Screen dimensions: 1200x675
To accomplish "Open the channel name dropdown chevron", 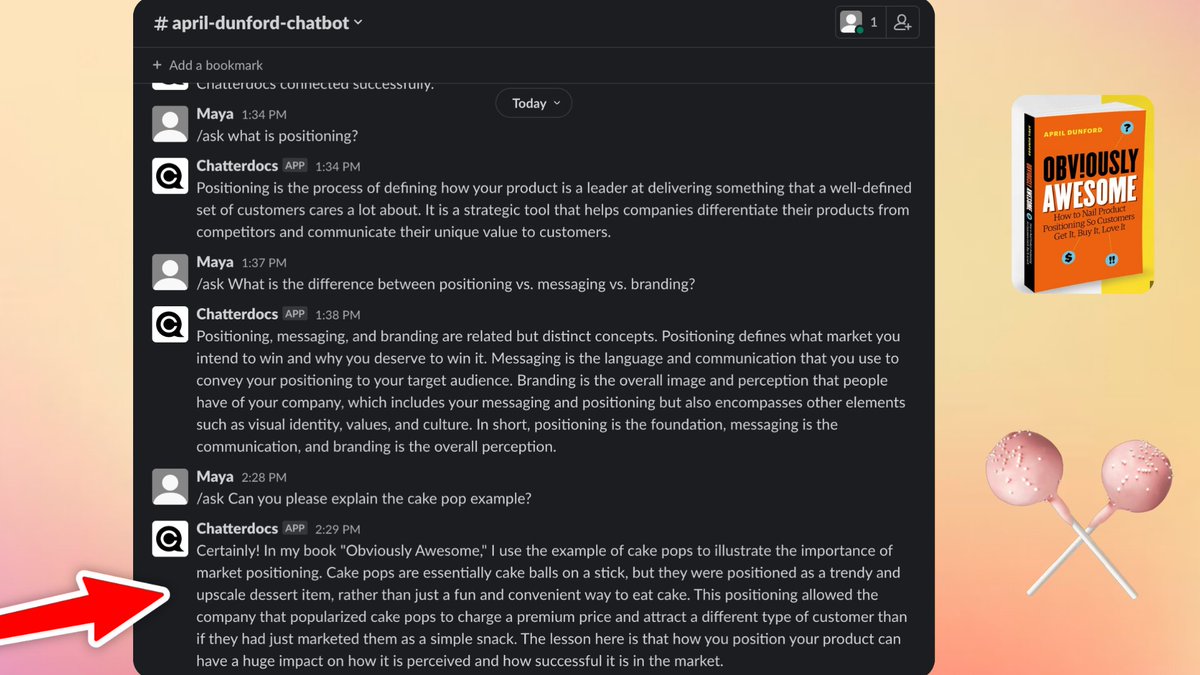I will coord(358,21).
